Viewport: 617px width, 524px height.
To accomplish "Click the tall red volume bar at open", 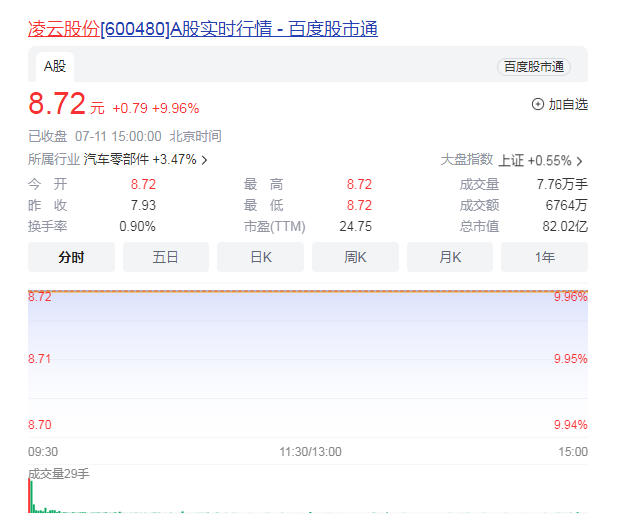I will point(30,495).
